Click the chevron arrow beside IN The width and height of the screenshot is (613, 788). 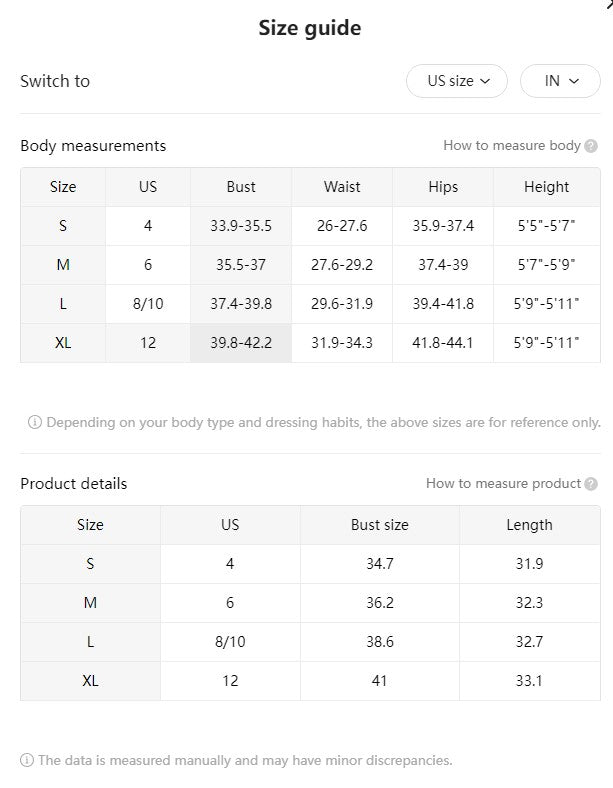(574, 81)
